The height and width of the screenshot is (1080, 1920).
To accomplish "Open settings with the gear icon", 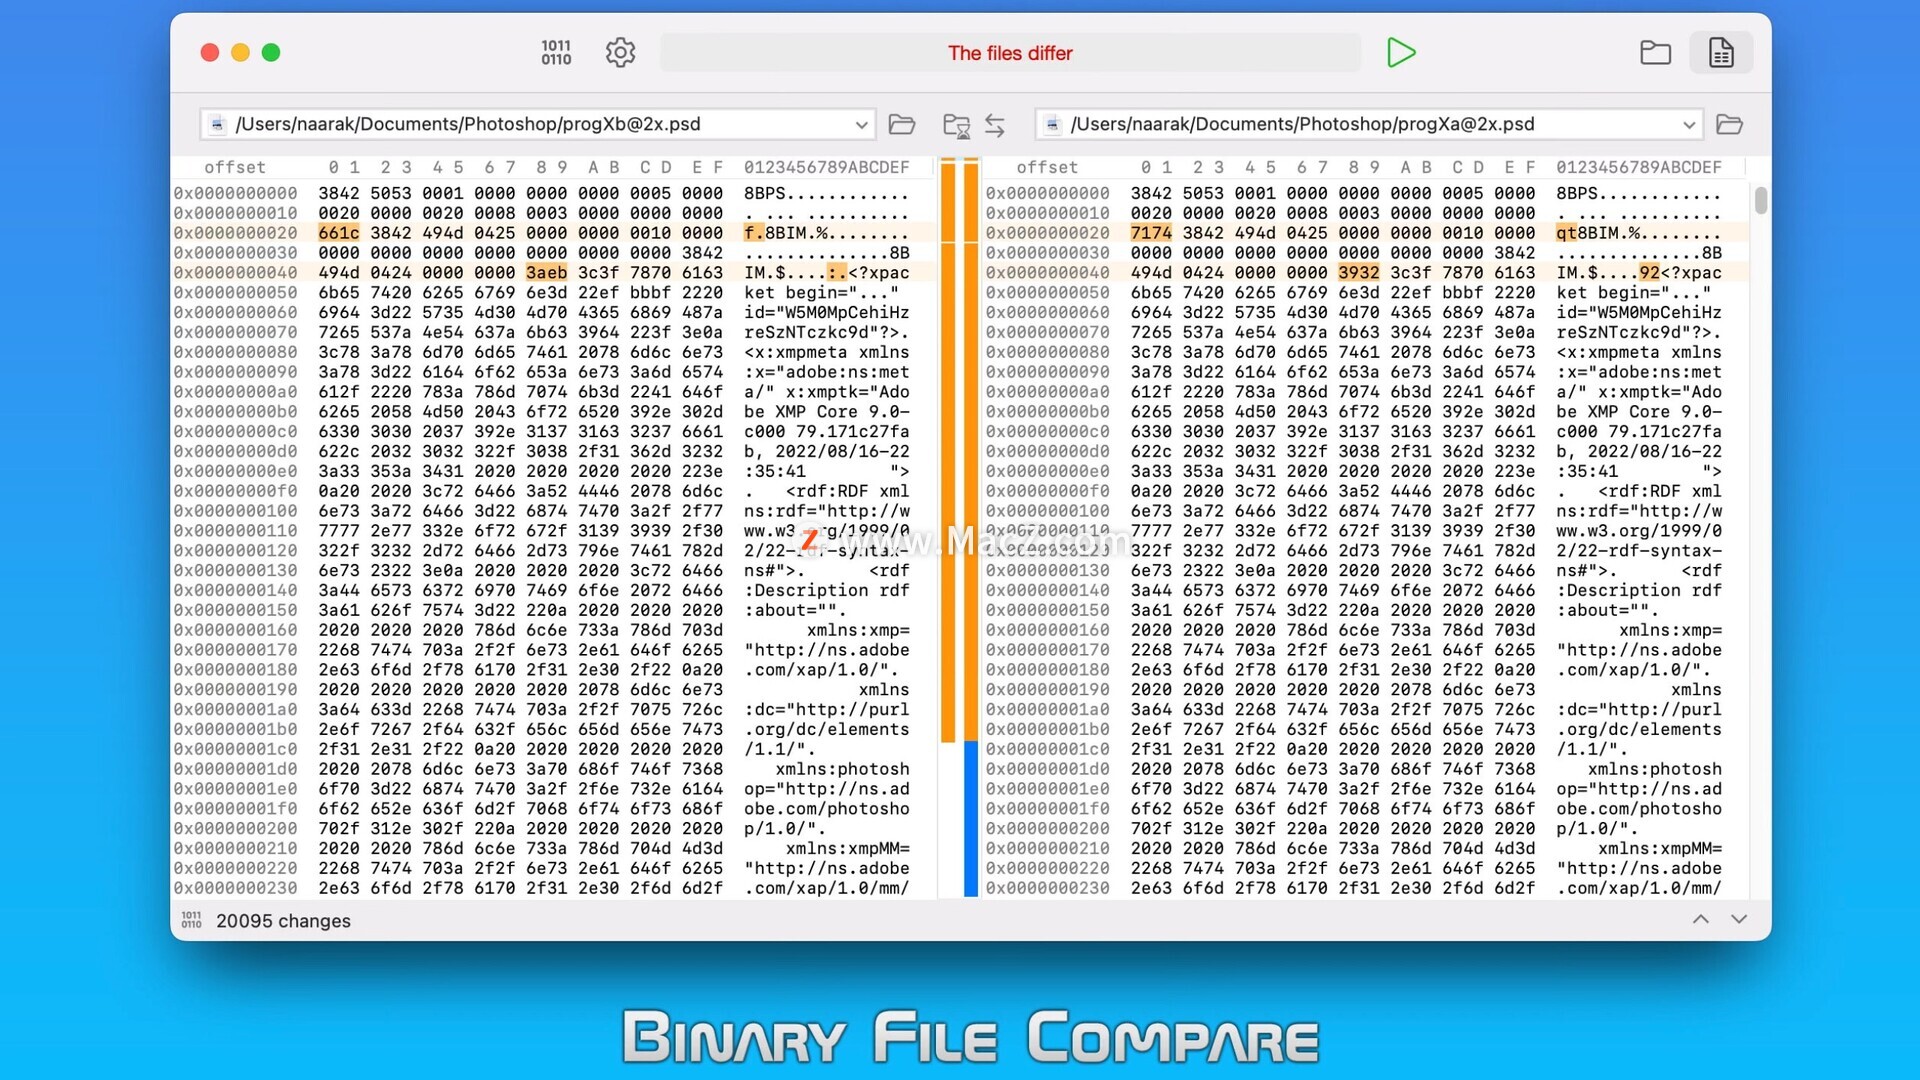I will tap(621, 53).
